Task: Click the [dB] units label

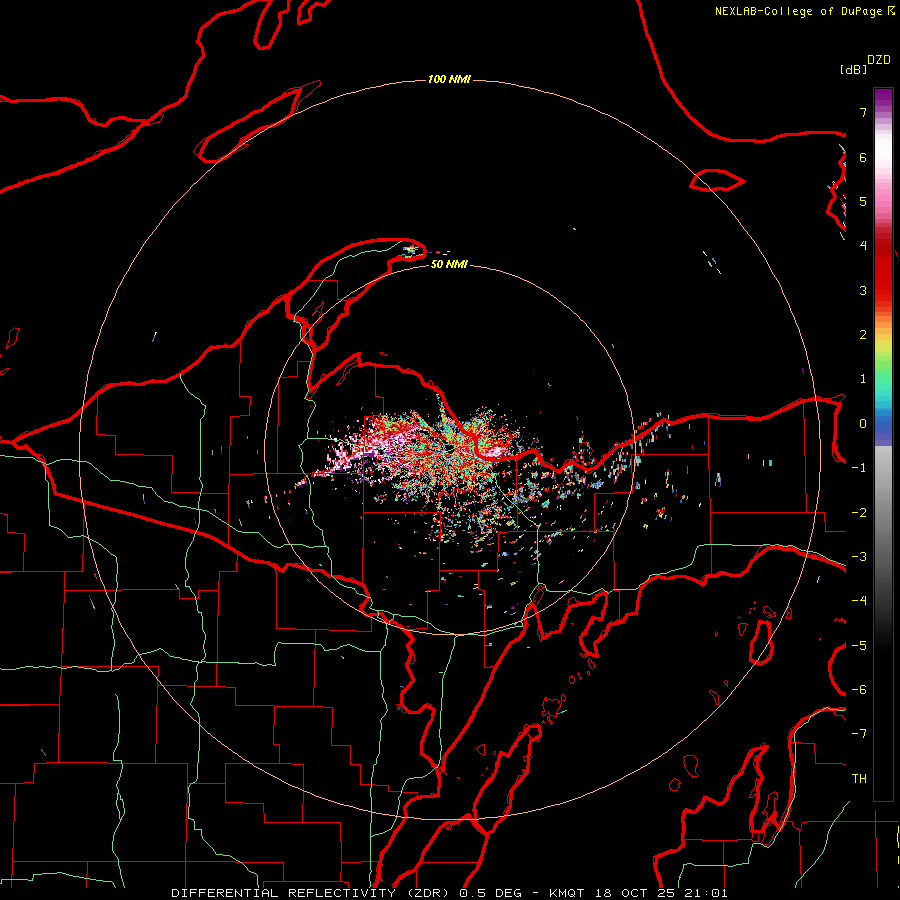Action: click(x=853, y=69)
